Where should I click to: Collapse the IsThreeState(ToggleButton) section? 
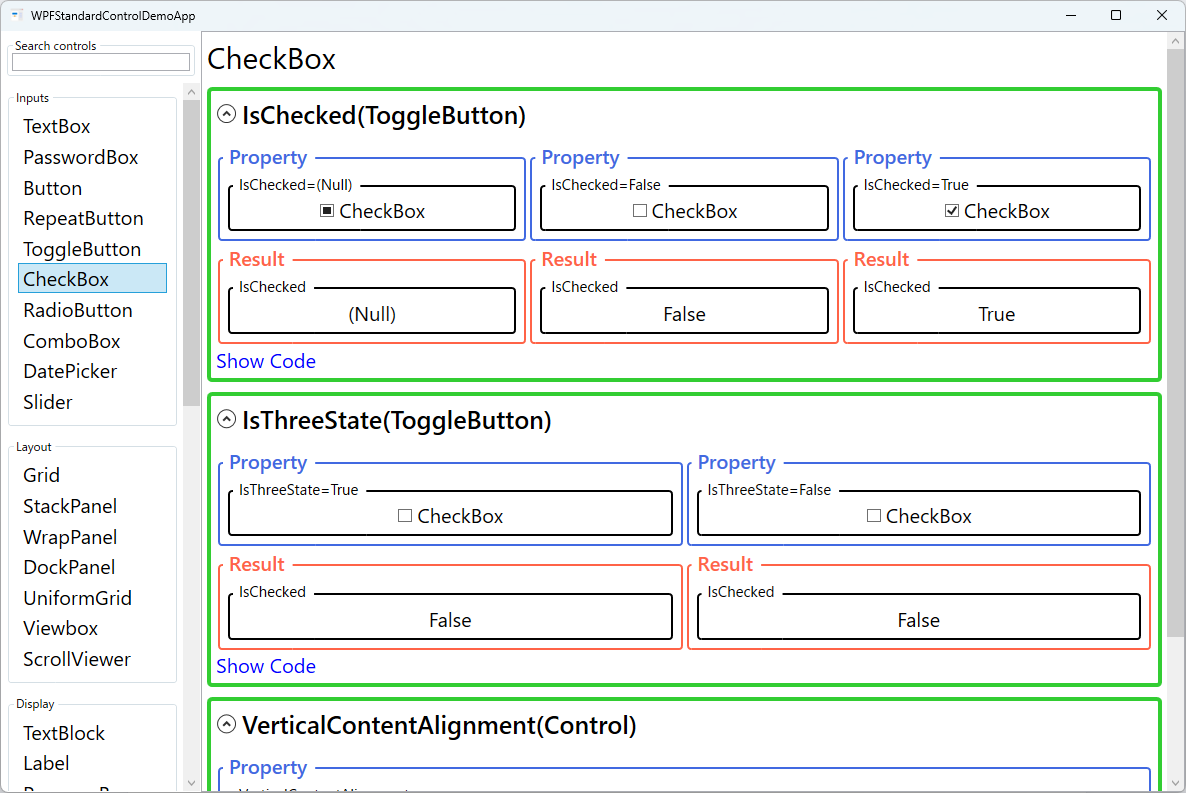[x=226, y=419]
